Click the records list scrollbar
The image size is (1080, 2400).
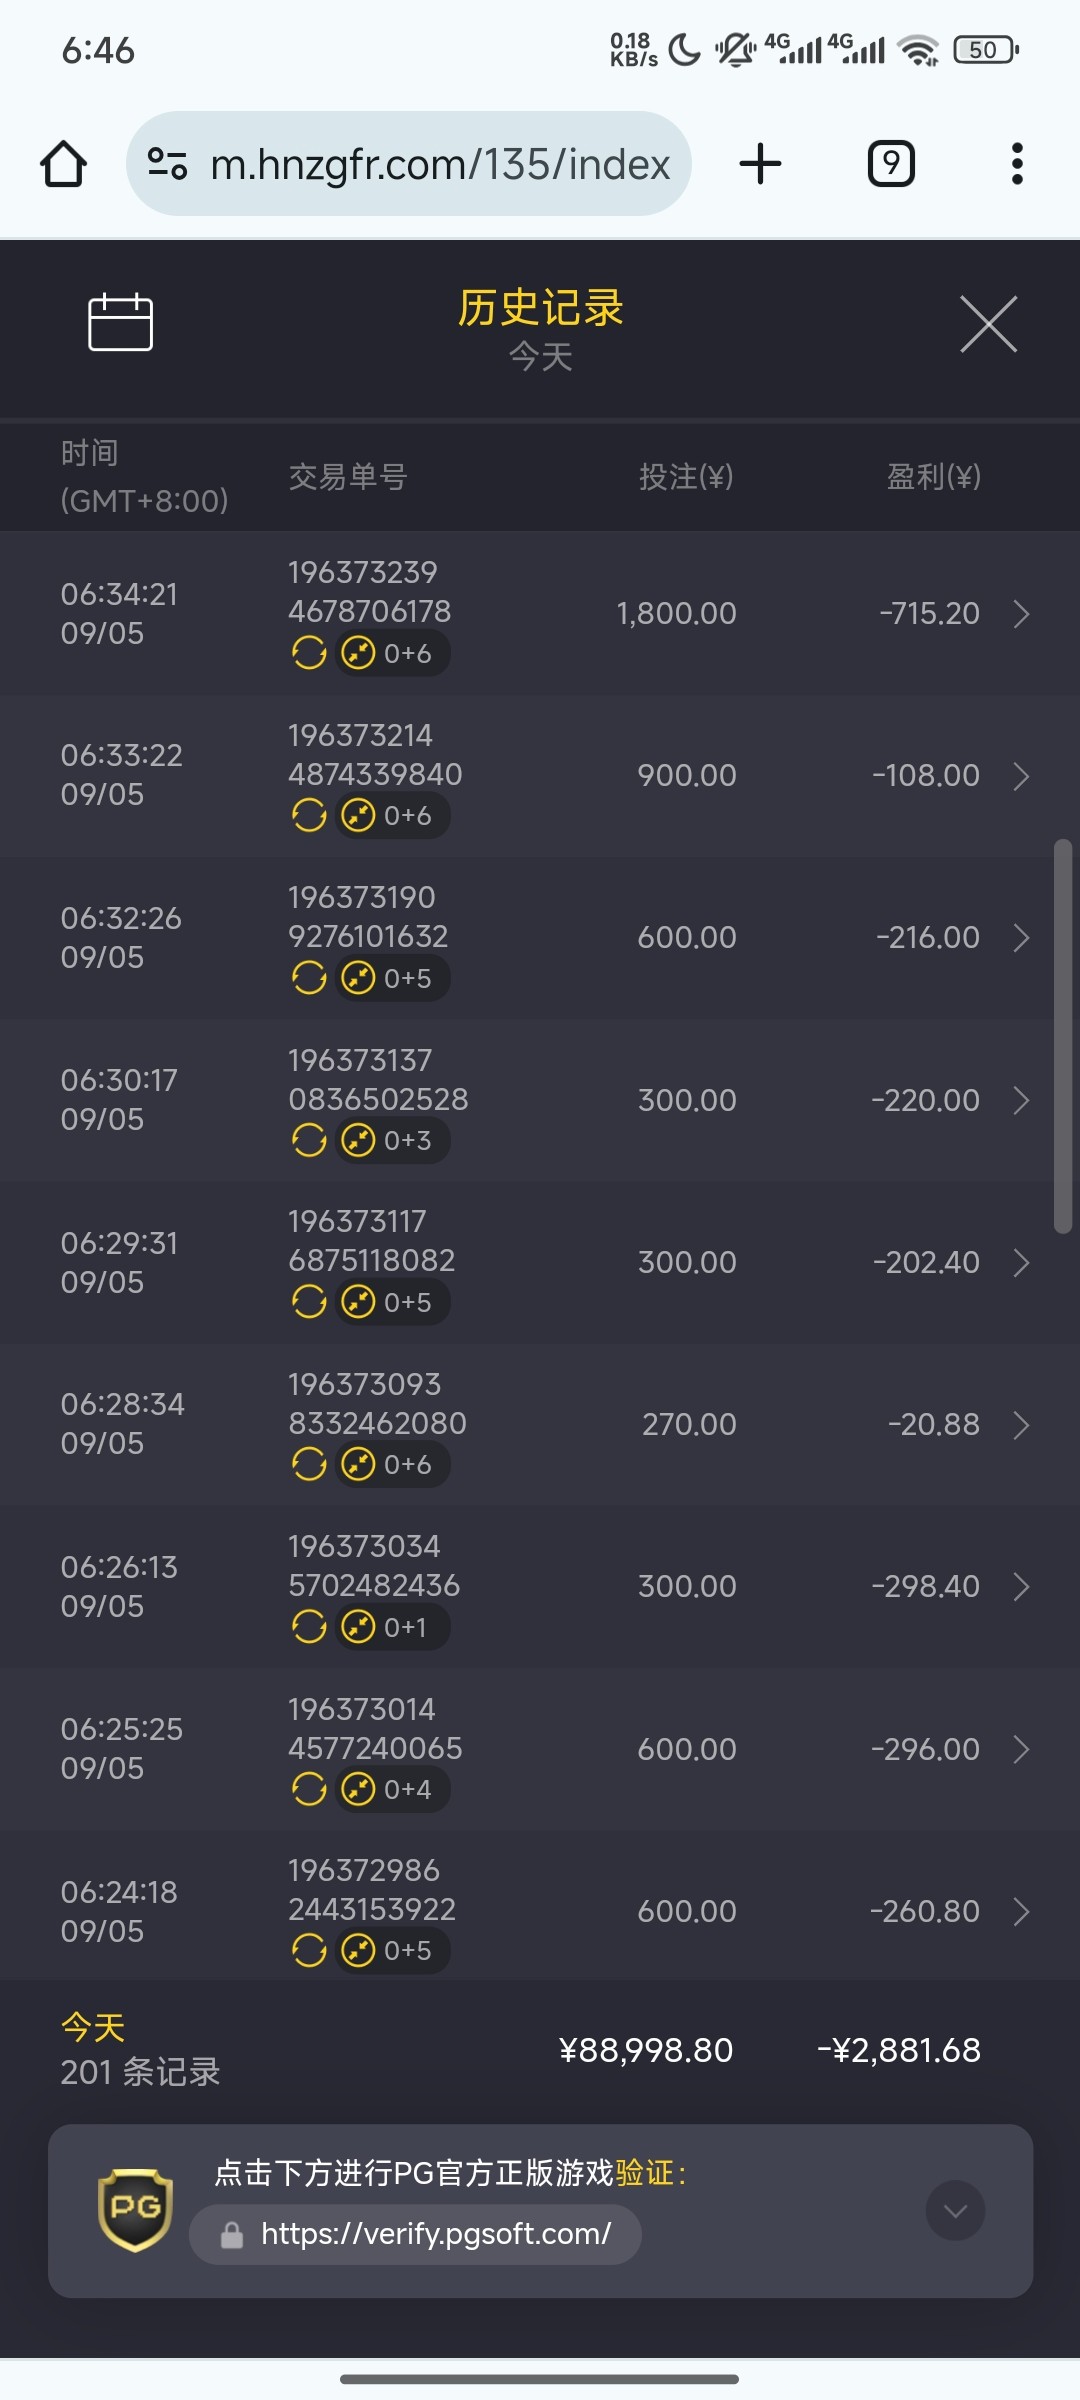(1063, 1036)
